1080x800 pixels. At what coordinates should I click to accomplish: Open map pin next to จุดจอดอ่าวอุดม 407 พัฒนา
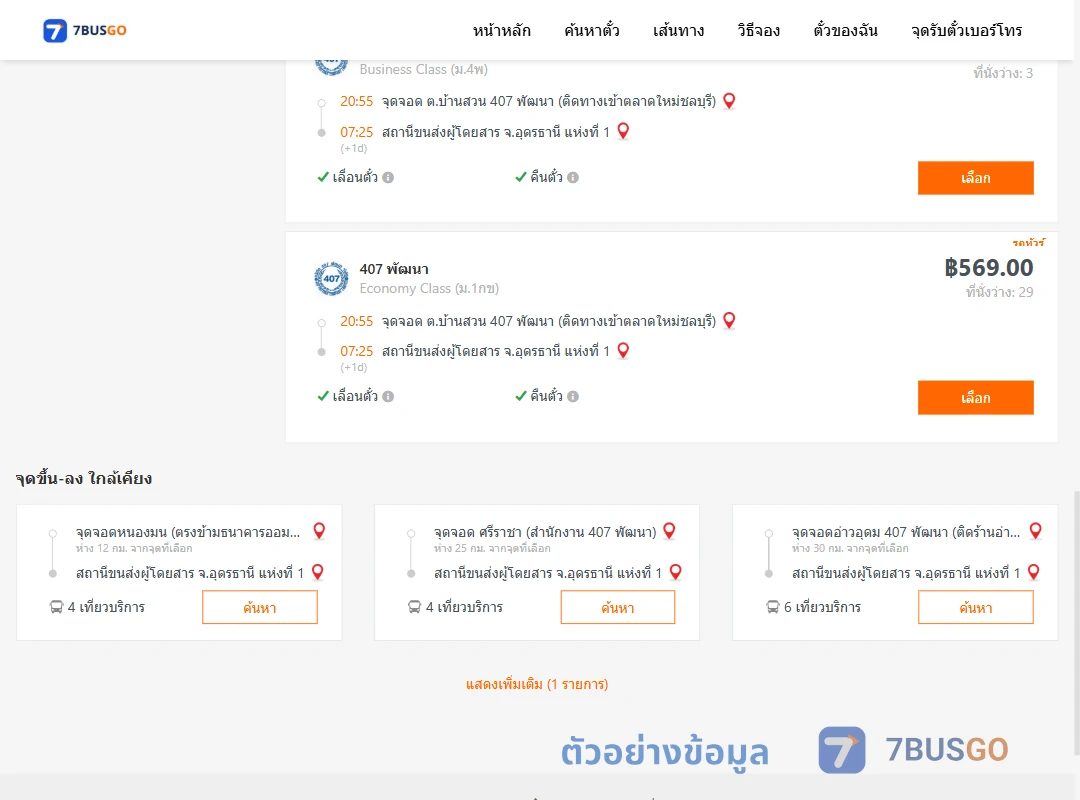(x=1035, y=531)
